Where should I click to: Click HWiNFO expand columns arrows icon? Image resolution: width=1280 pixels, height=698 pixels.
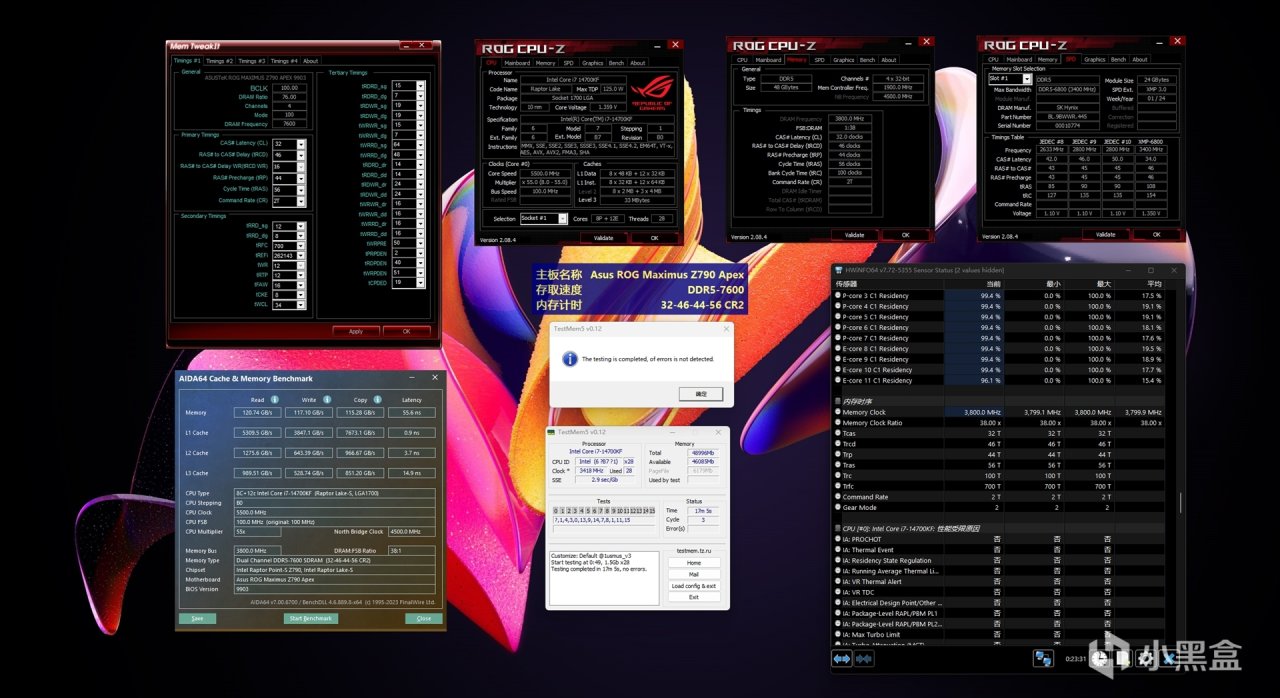click(x=842, y=659)
